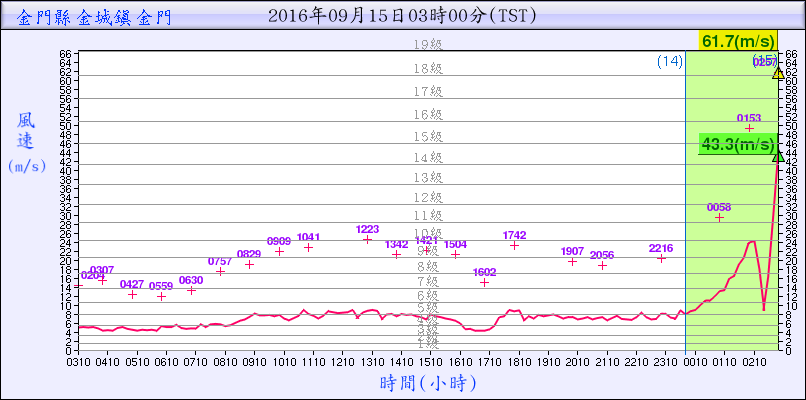This screenshot has height=400, width=806.
Task: Click the 19級 wind scale label
Action: (428, 45)
